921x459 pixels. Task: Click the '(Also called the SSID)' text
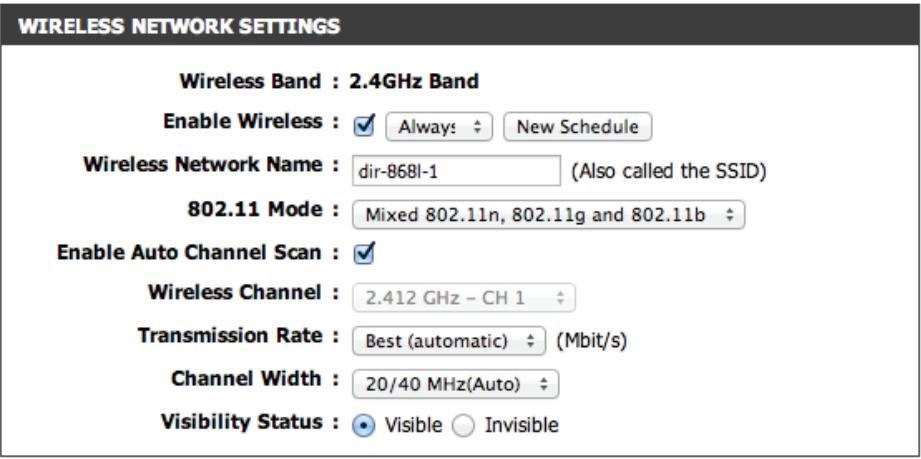pyautogui.click(x=668, y=171)
